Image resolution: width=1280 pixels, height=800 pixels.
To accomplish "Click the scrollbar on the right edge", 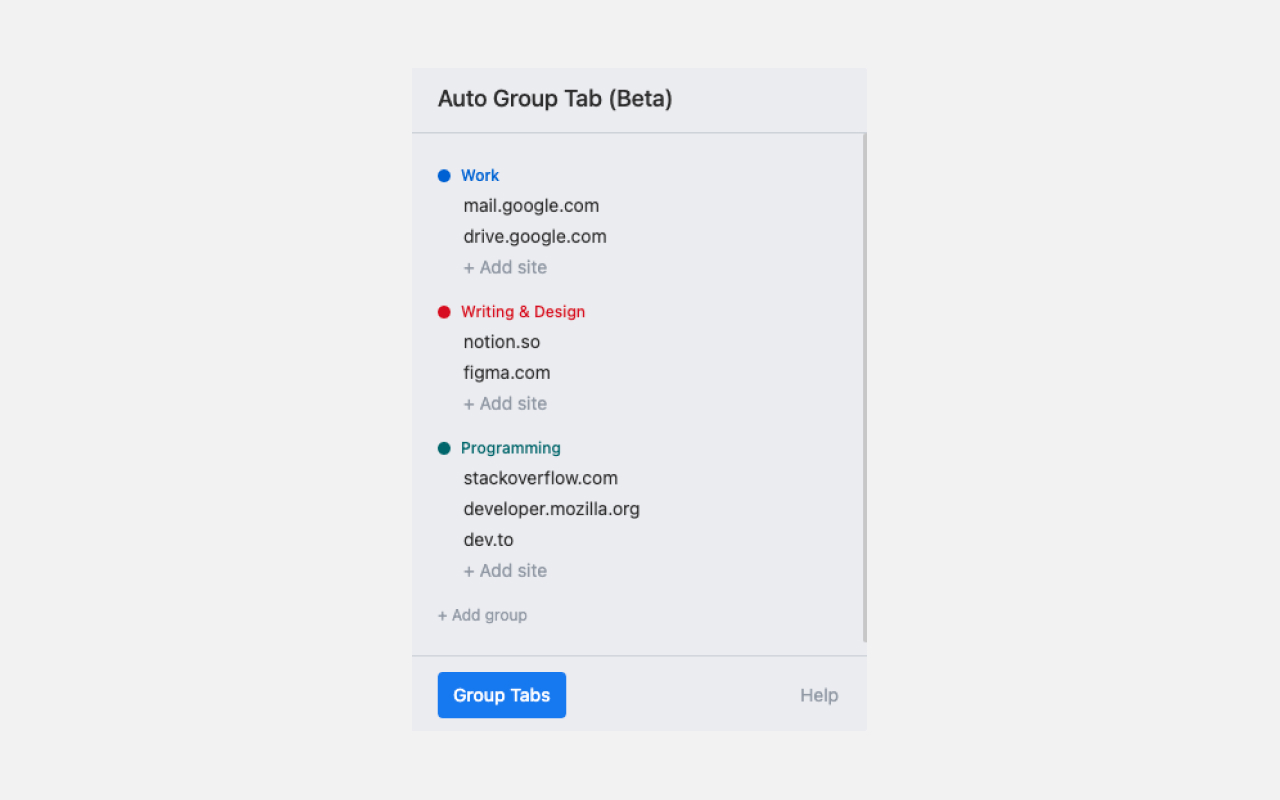I will pyautogui.click(x=862, y=390).
